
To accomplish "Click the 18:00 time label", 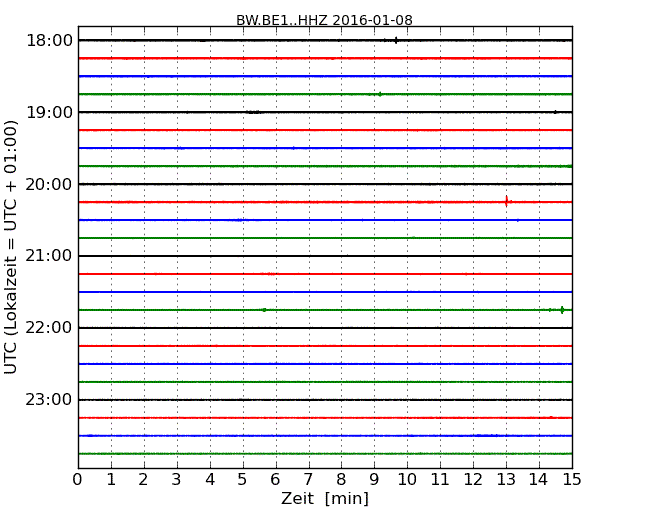I will click(x=49, y=41).
